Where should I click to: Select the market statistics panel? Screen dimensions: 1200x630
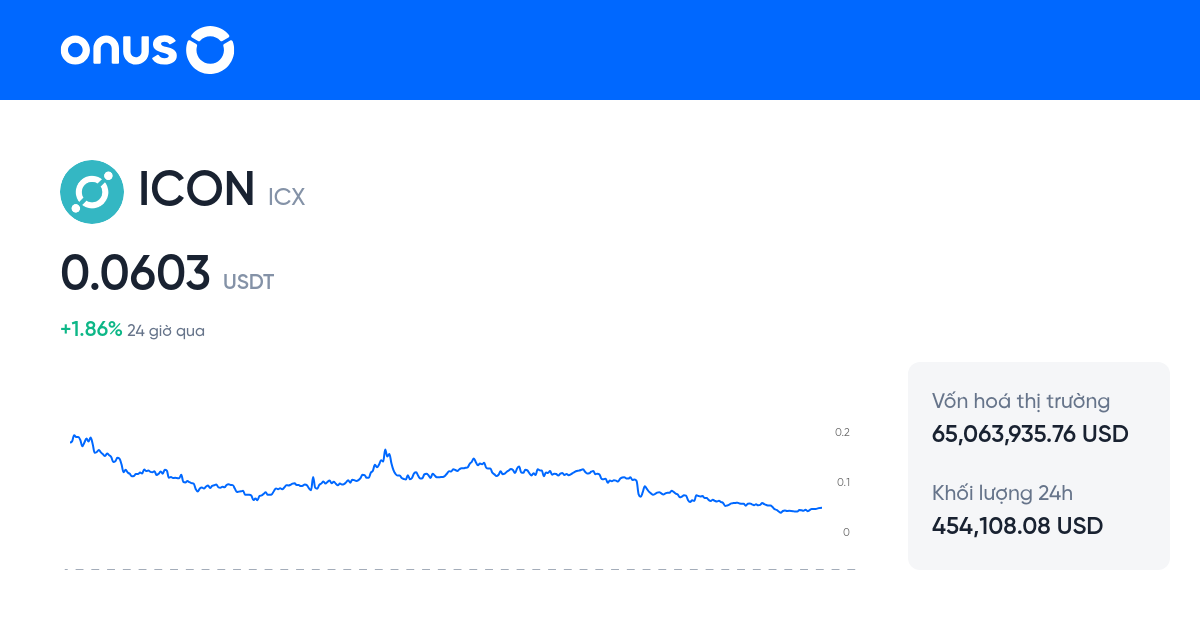[x=1038, y=466]
